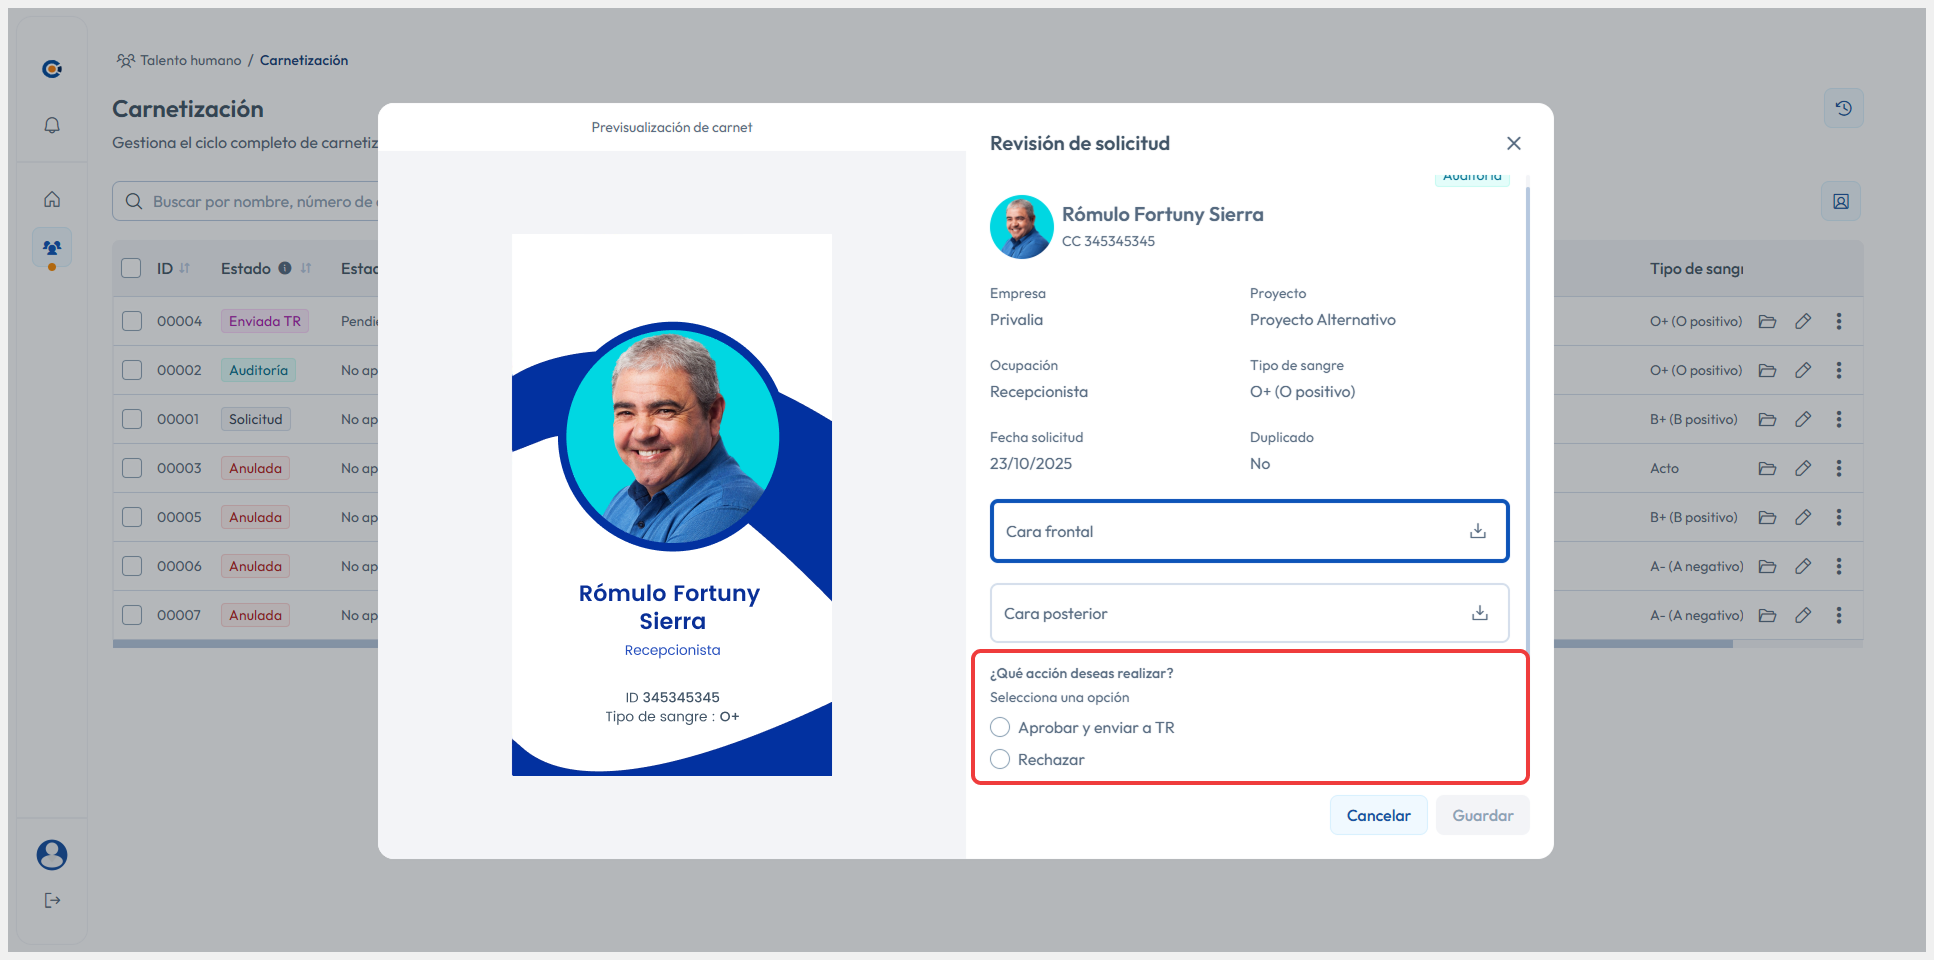Click the Carnetización breadcrumb item
The image size is (1934, 960).
[x=304, y=60]
